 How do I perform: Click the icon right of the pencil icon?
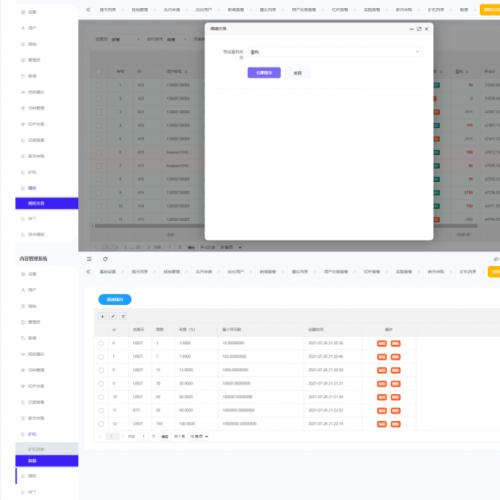[124, 316]
